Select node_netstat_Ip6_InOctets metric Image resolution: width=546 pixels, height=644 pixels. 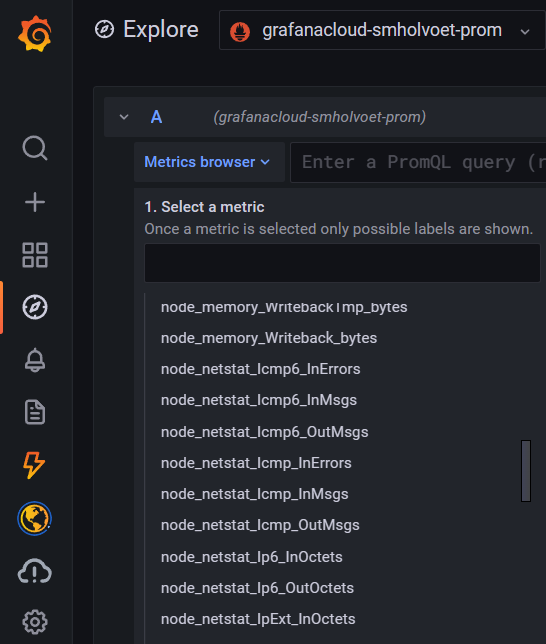click(x=251, y=557)
